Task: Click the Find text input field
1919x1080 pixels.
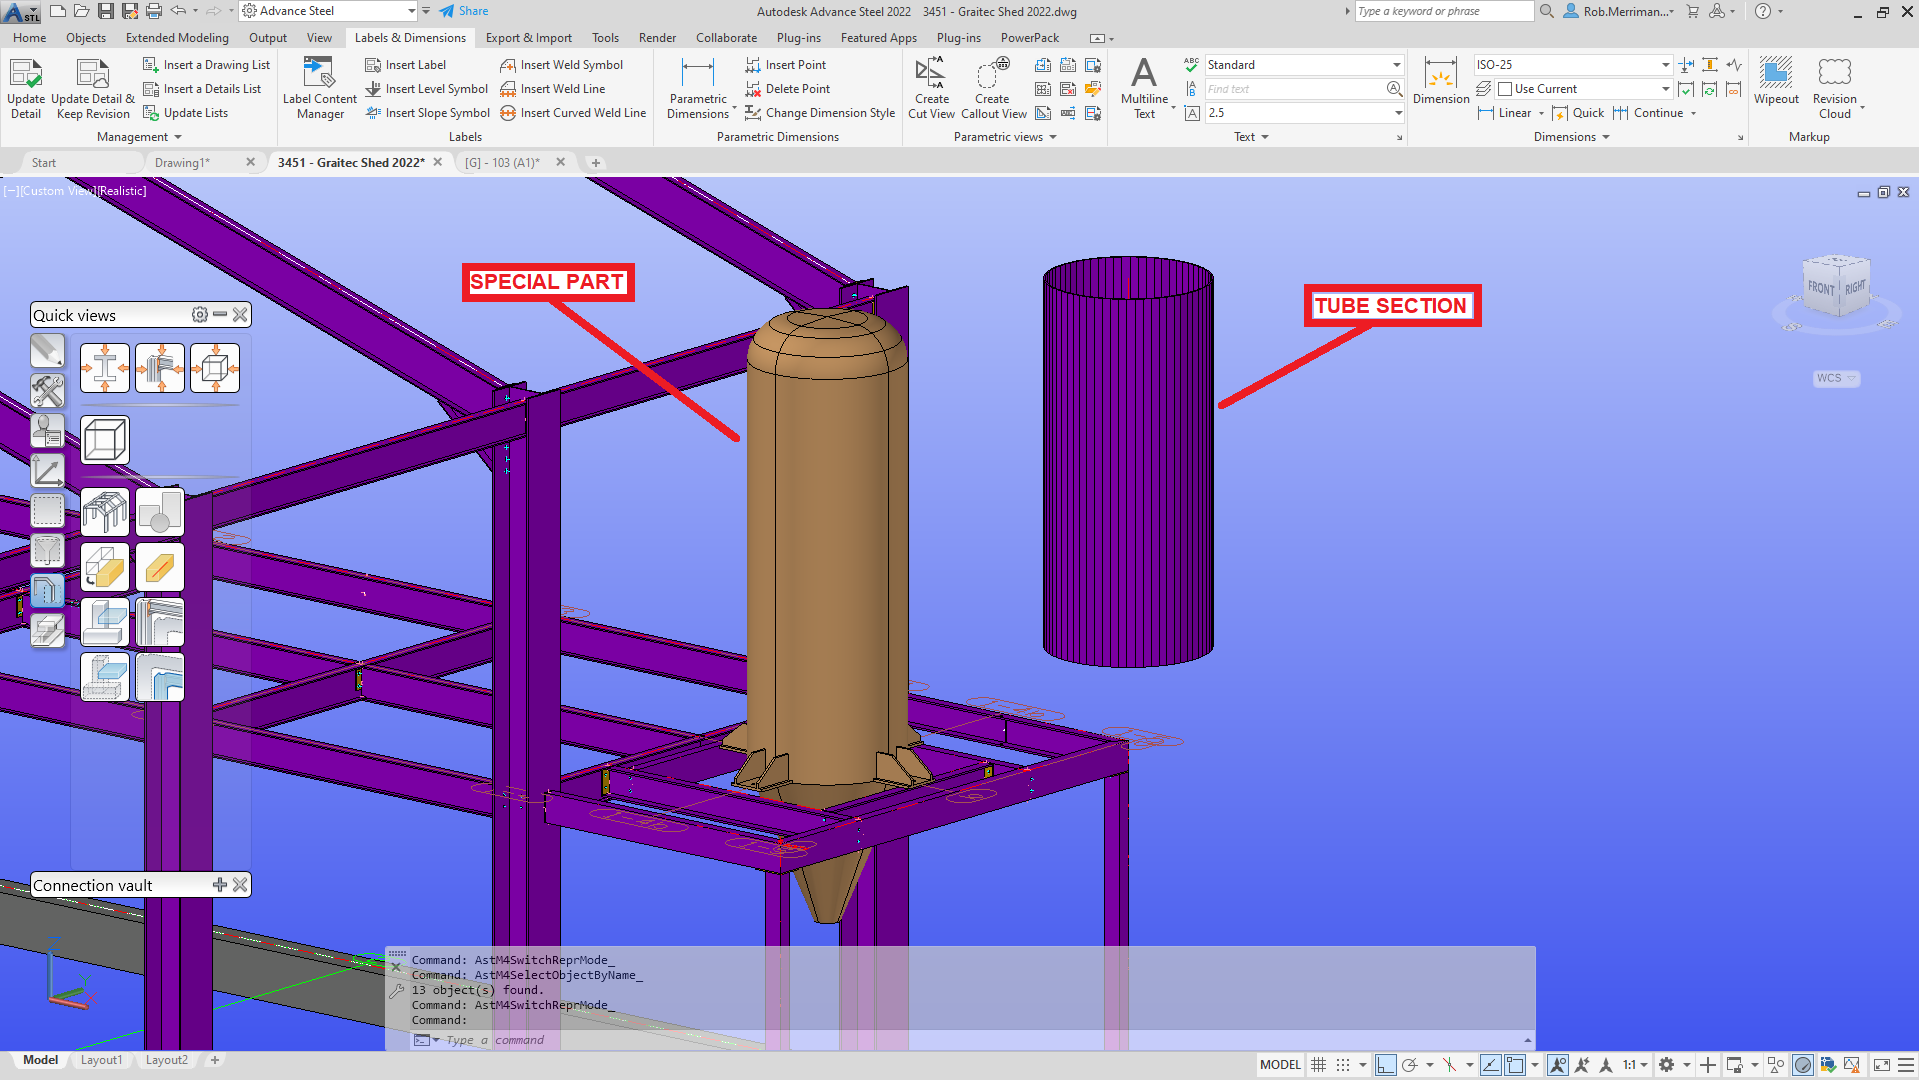Action: tap(1292, 89)
